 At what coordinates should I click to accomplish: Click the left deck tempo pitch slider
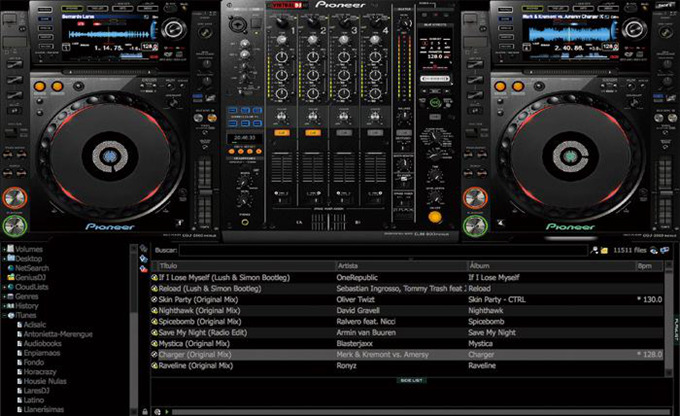click(x=204, y=191)
